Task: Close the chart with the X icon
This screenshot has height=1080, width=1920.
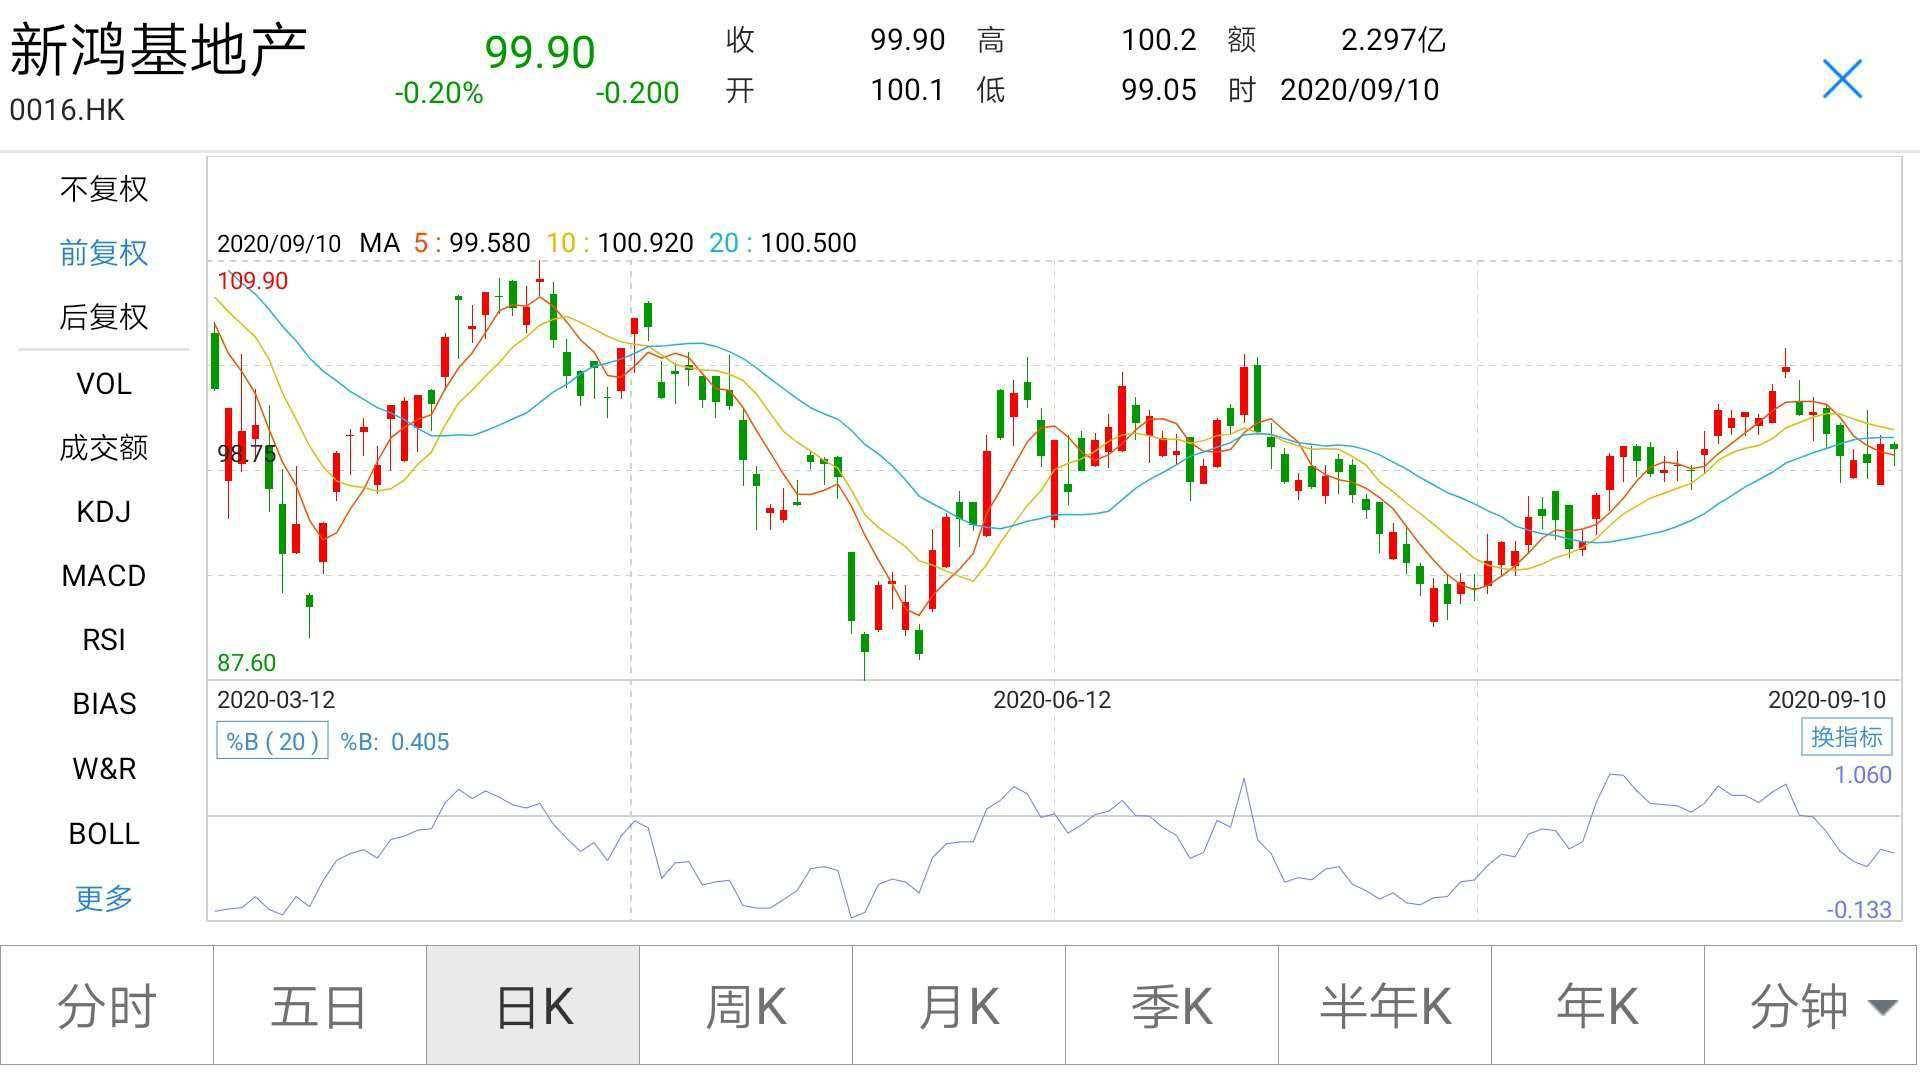Action: click(1842, 79)
